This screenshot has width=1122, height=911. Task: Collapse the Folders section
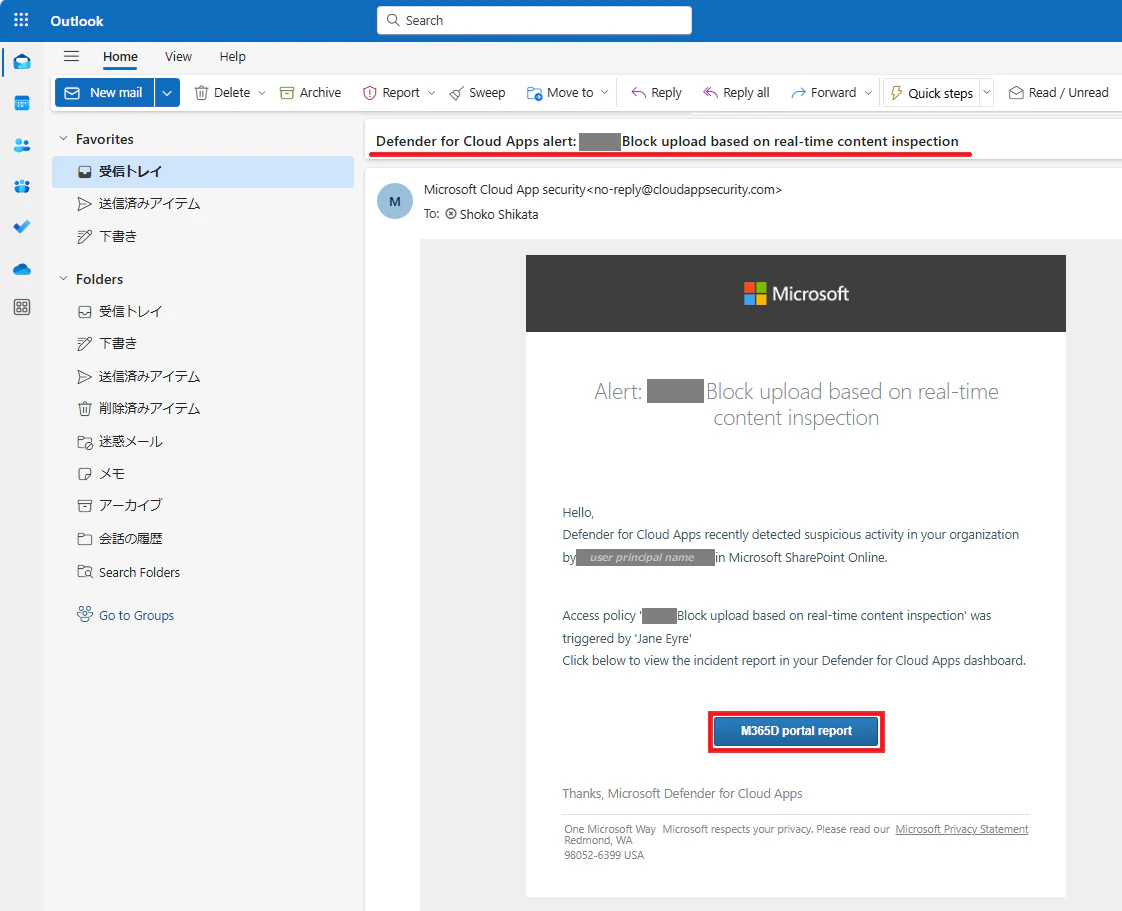click(x=63, y=278)
